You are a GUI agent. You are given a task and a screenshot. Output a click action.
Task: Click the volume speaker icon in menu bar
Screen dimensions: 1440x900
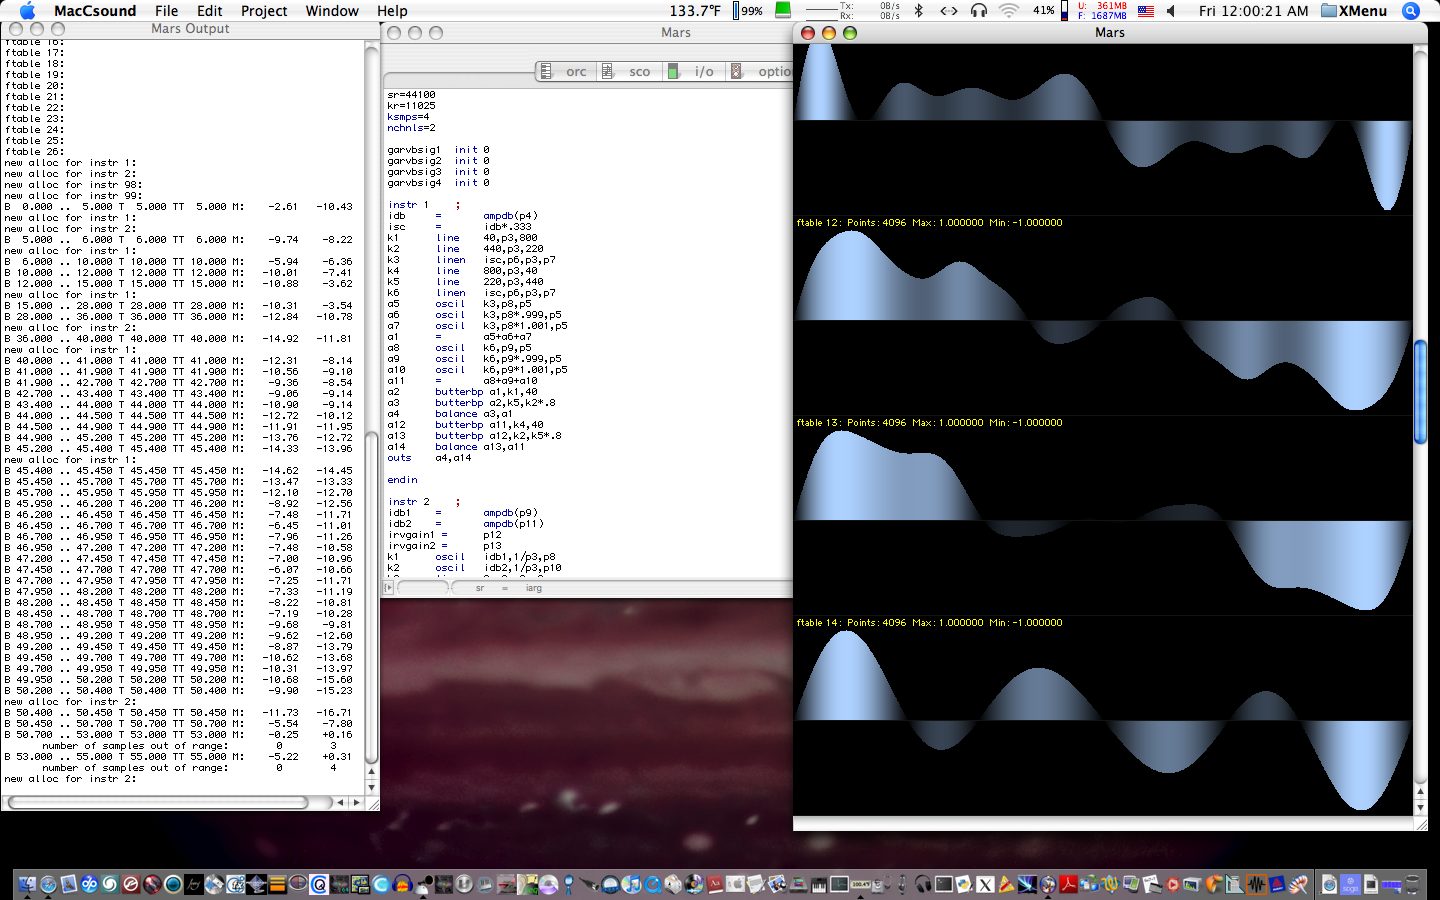pos(1173,10)
